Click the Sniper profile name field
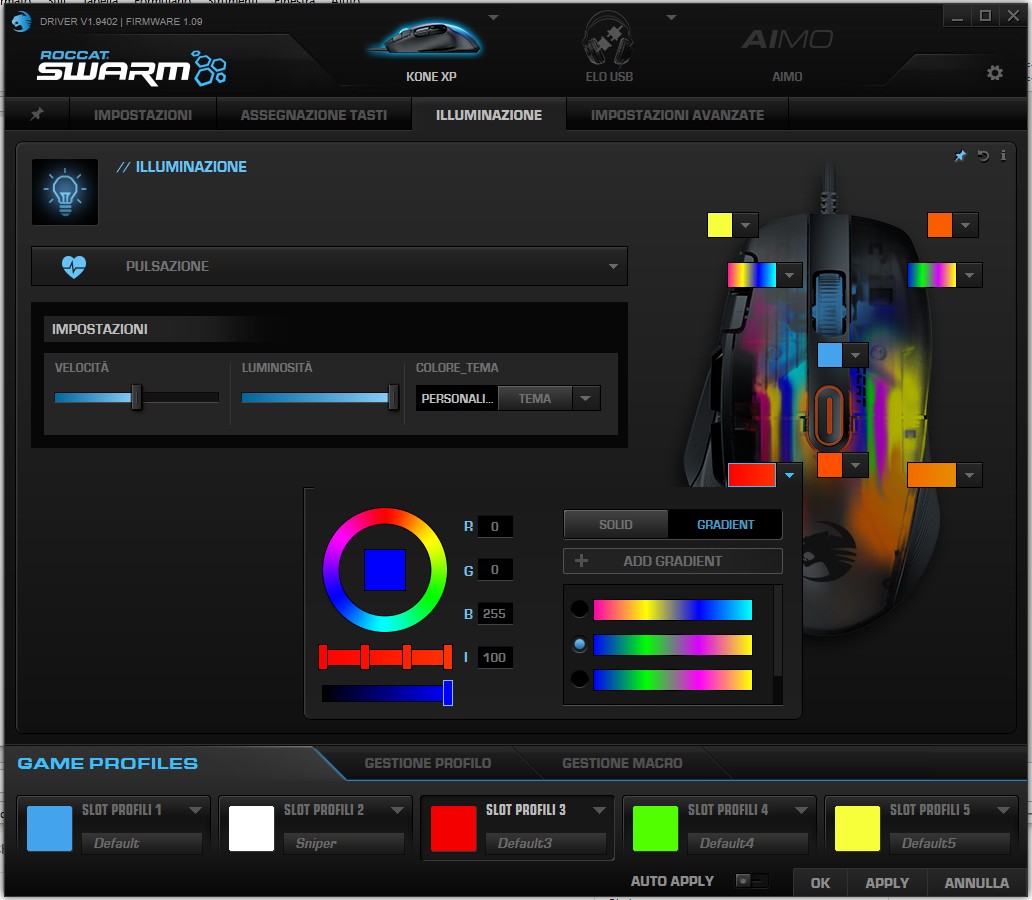Screen dimensions: 1032x900 coord(343,843)
